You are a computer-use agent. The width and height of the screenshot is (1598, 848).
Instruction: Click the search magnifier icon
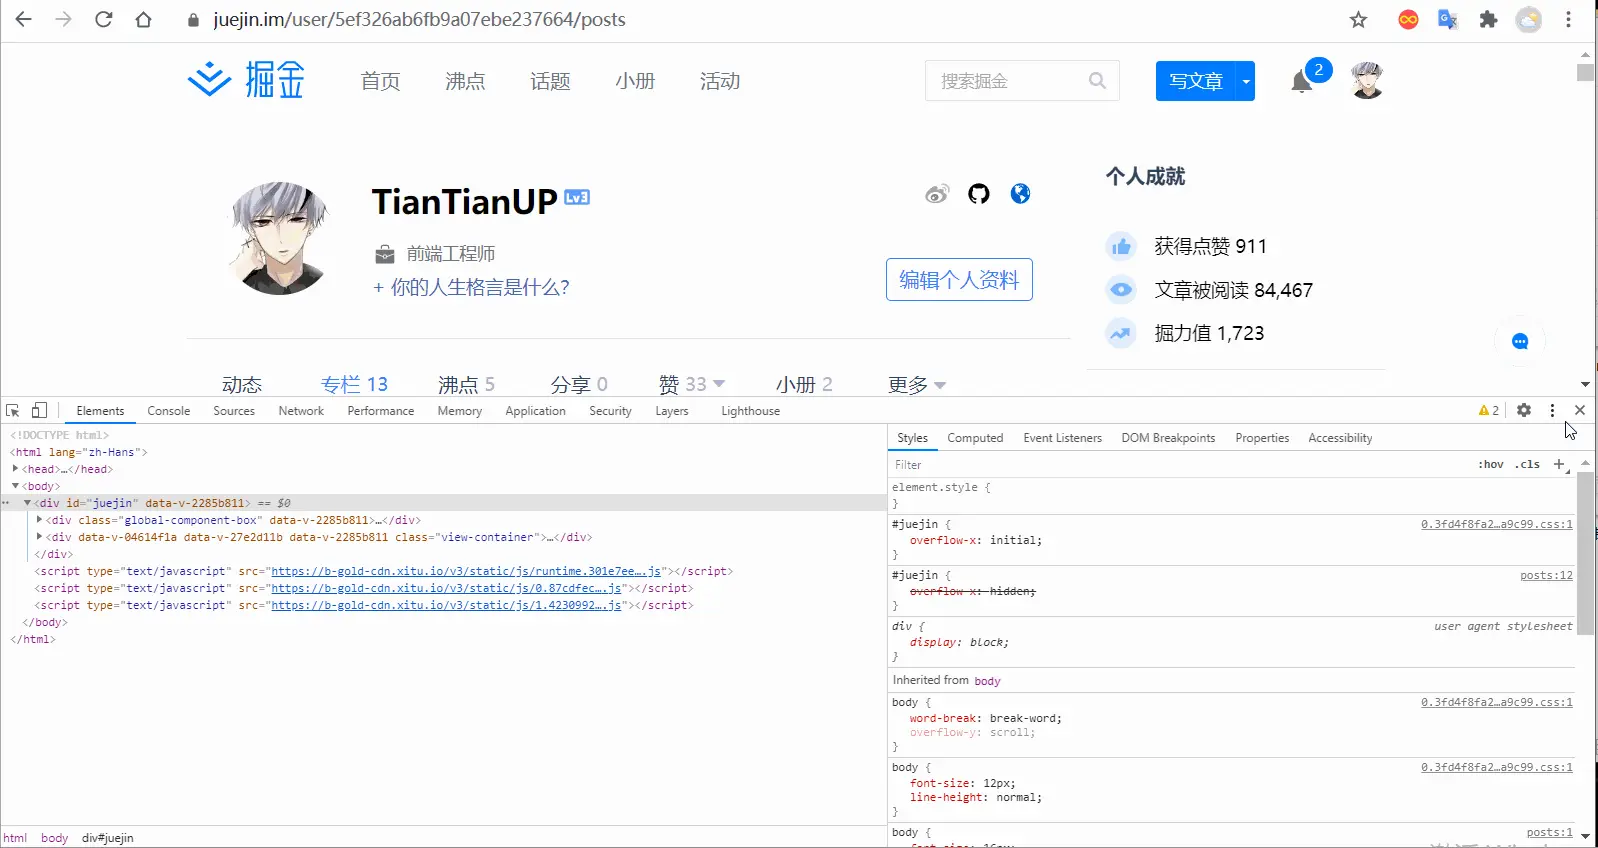(x=1097, y=81)
